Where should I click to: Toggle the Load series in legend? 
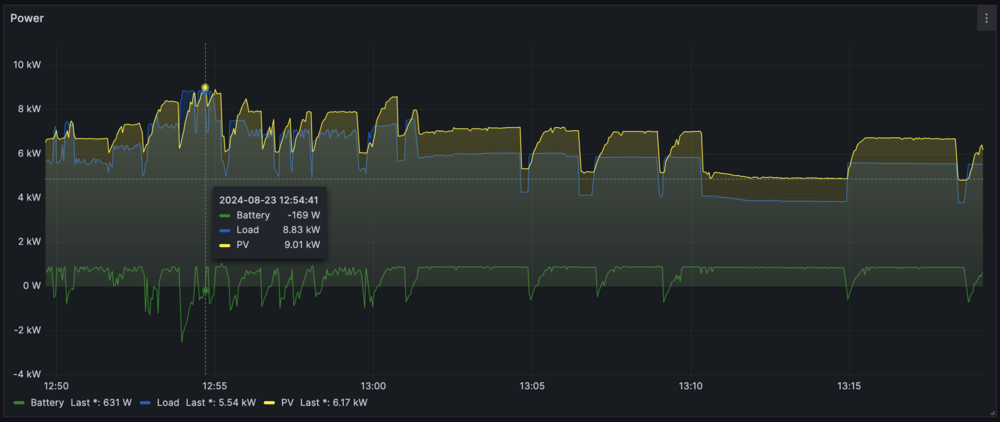[168, 403]
